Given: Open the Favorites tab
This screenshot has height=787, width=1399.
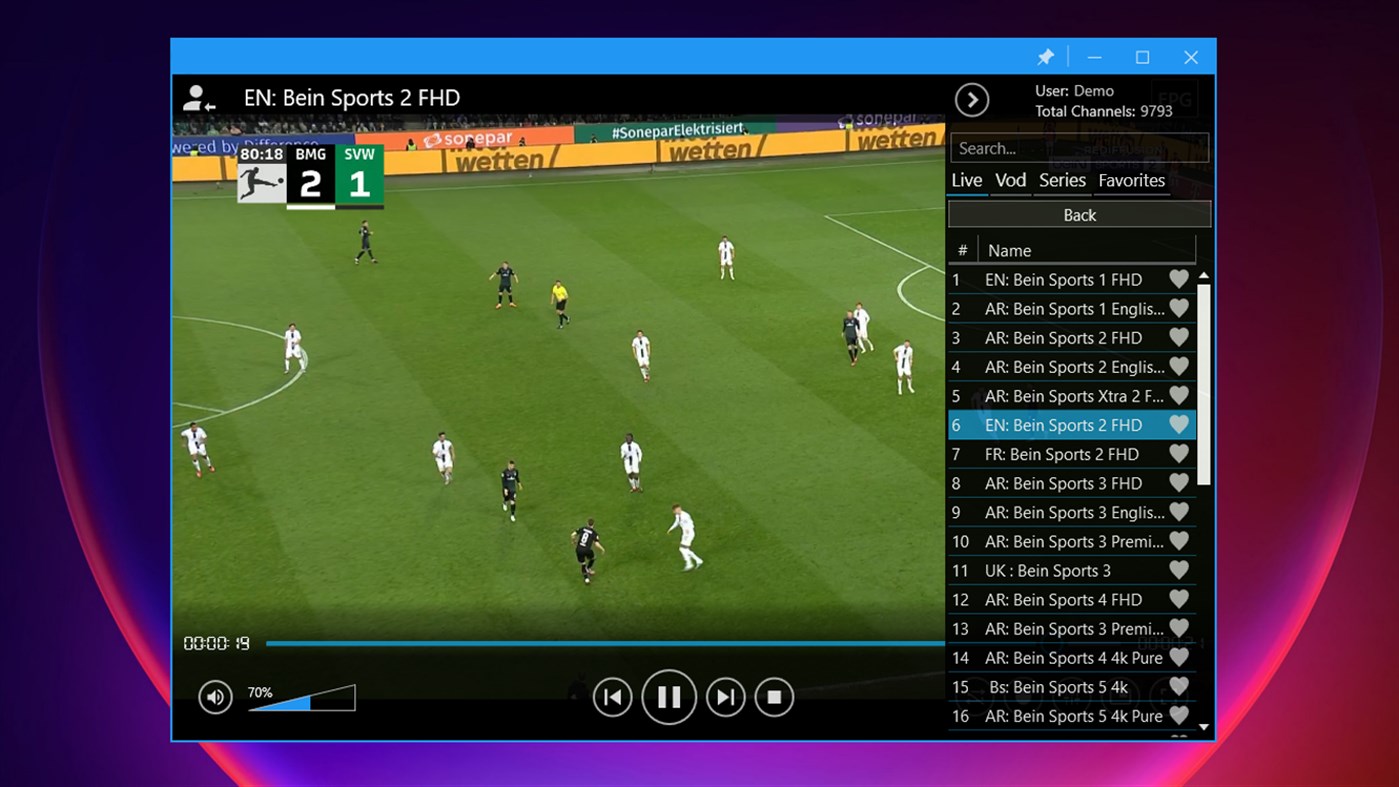Looking at the screenshot, I should [1131, 180].
